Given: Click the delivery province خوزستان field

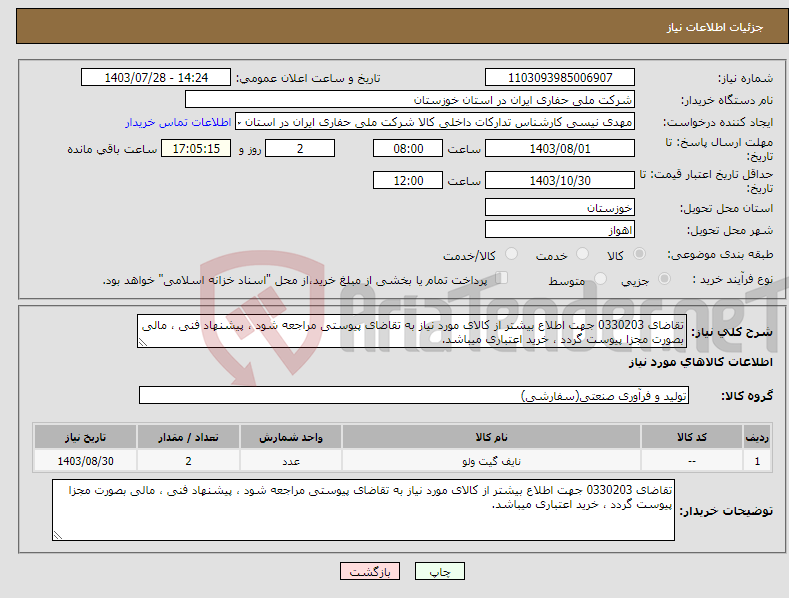Looking at the screenshot, I should [x=560, y=207].
